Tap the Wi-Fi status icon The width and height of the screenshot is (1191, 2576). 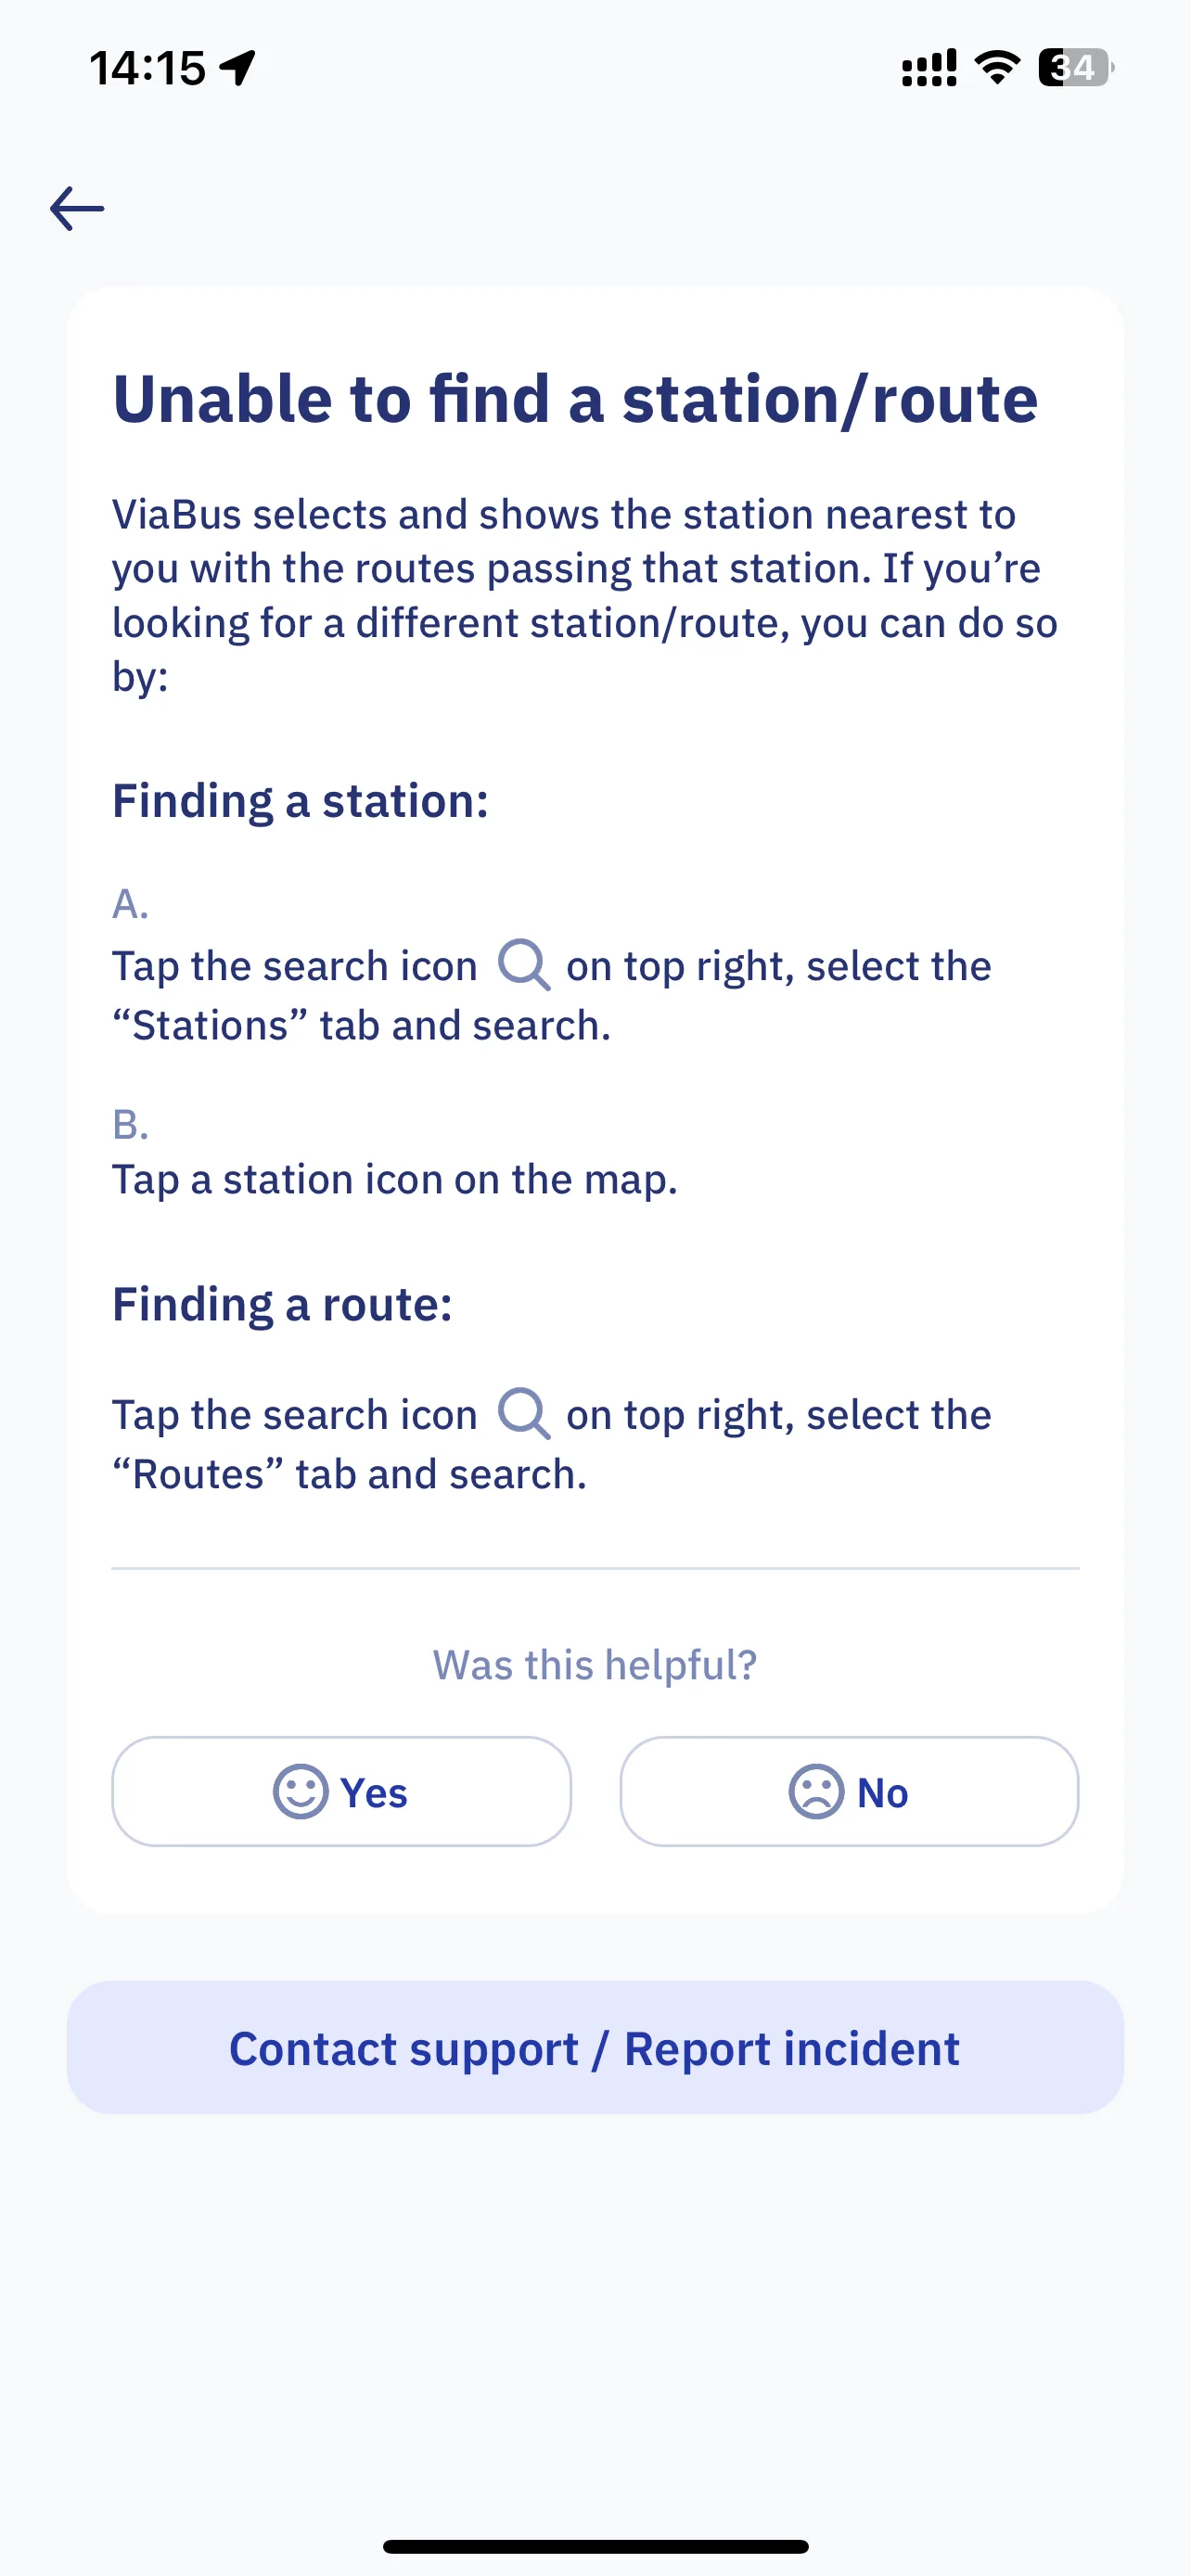997,67
